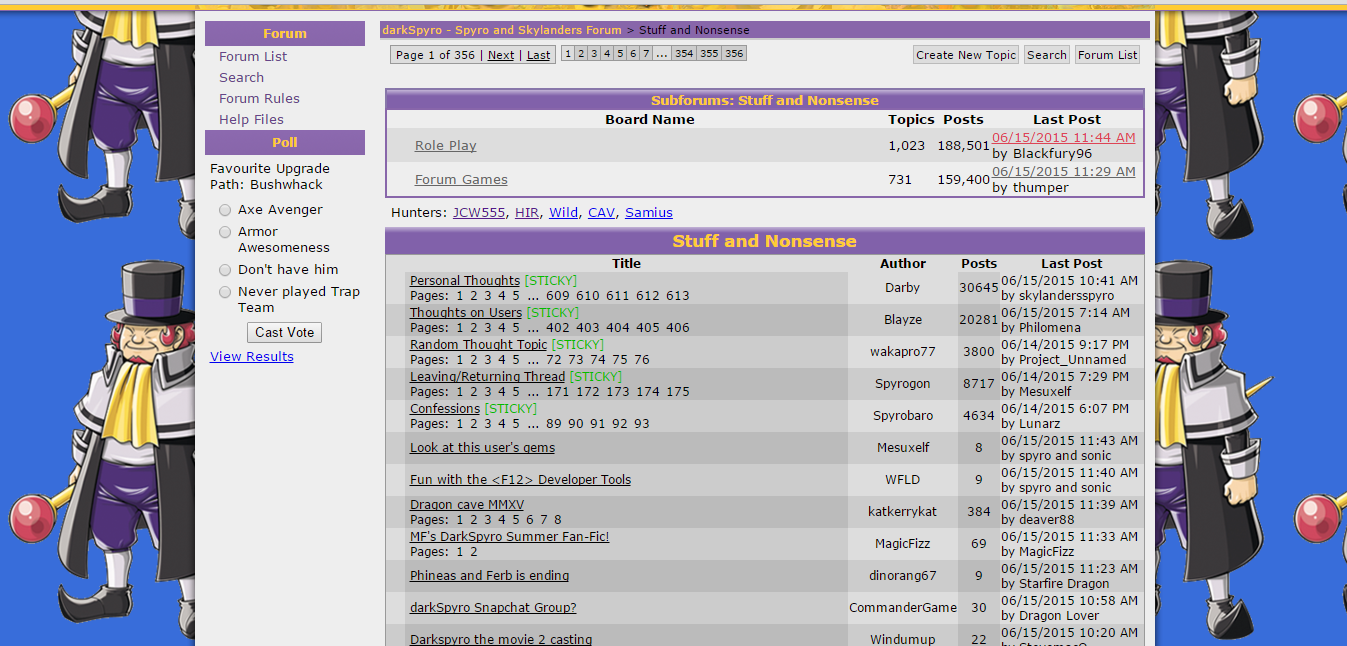This screenshot has width=1347, height=646.
Task: Go to page 356 in pagination
Action: (x=734, y=54)
